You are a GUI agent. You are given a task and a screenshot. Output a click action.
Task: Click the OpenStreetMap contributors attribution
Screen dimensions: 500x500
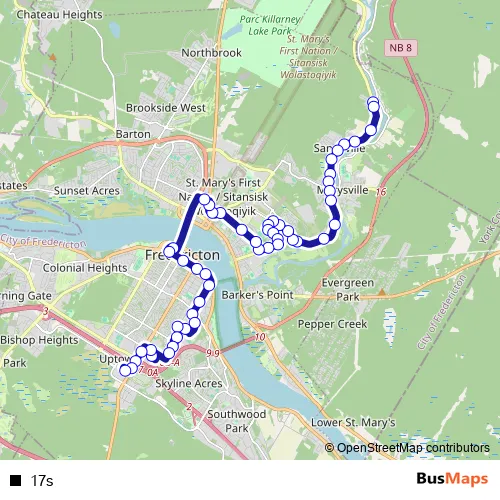[x=407, y=448]
